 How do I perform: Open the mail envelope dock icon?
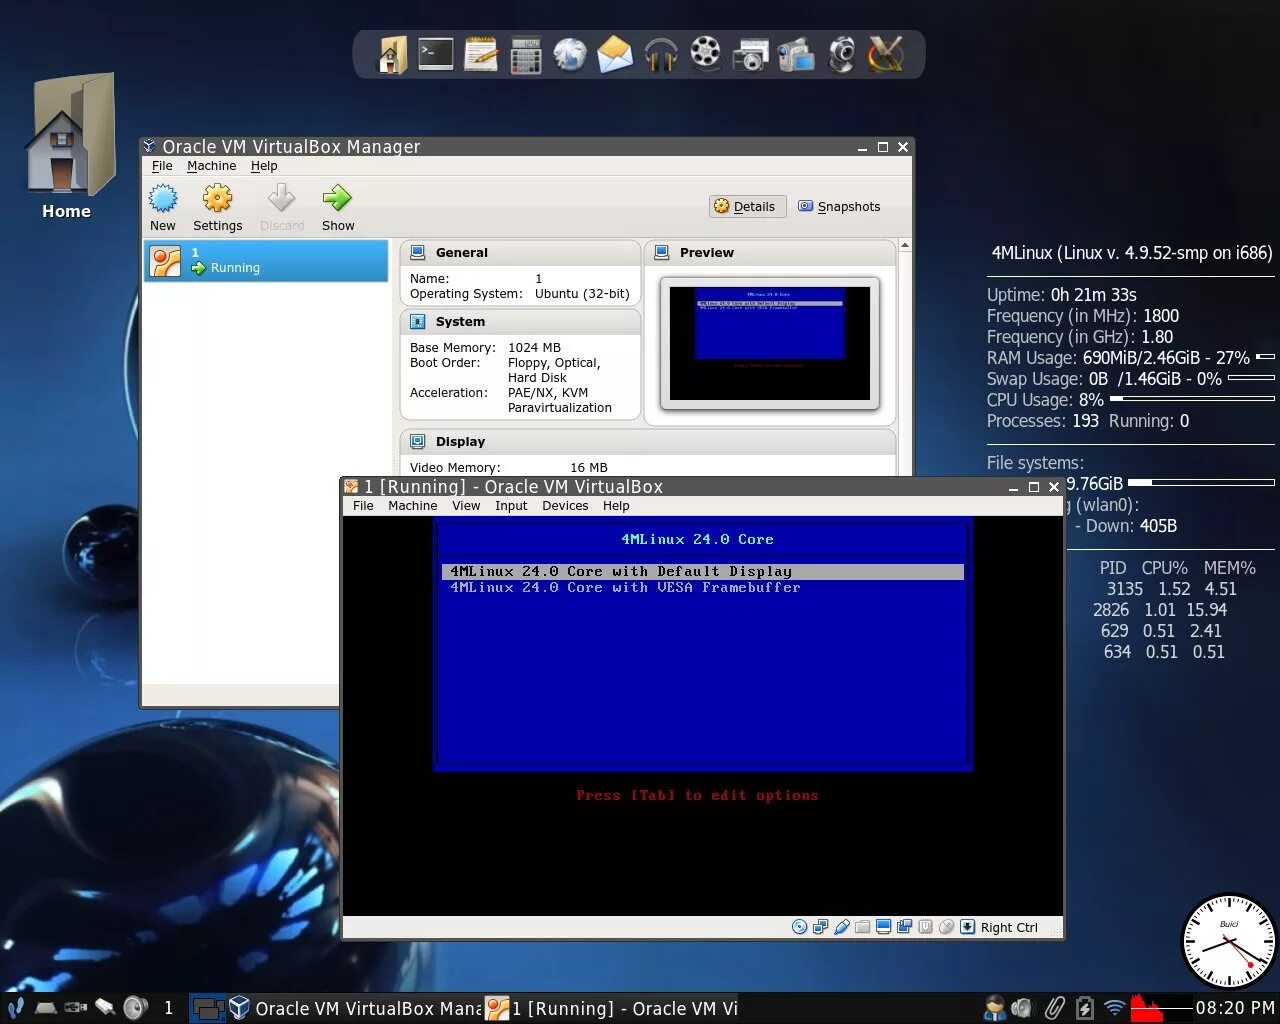click(615, 54)
